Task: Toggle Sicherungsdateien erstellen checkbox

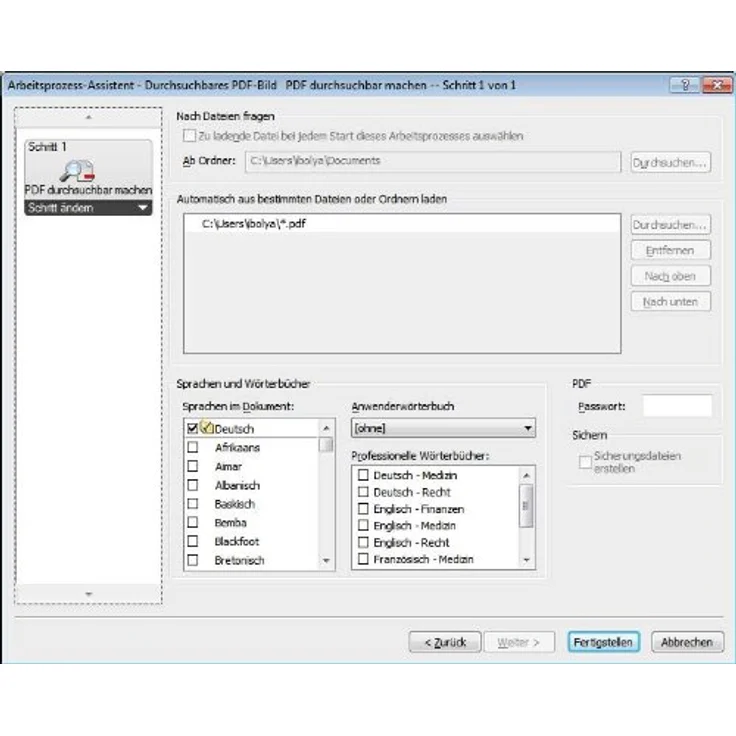Action: pos(585,462)
